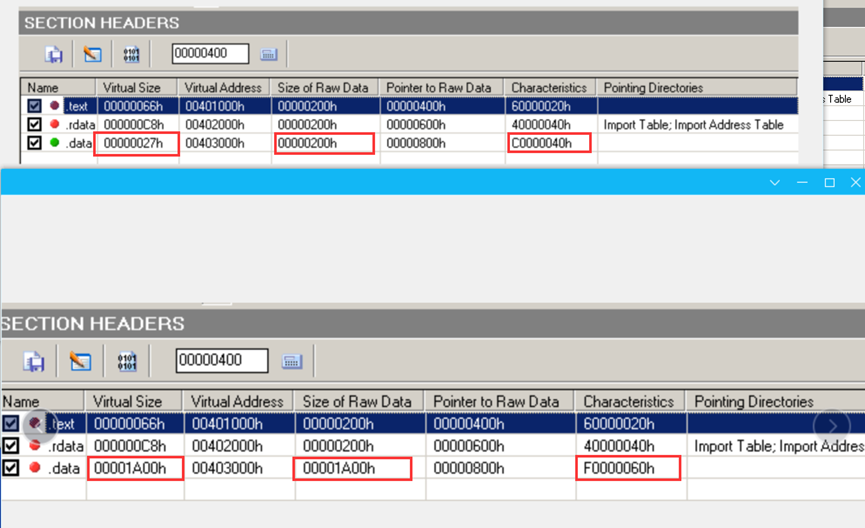This screenshot has height=528, width=865.
Task: Click the save icon in upper Section Headers toolbar
Action: pos(54,54)
